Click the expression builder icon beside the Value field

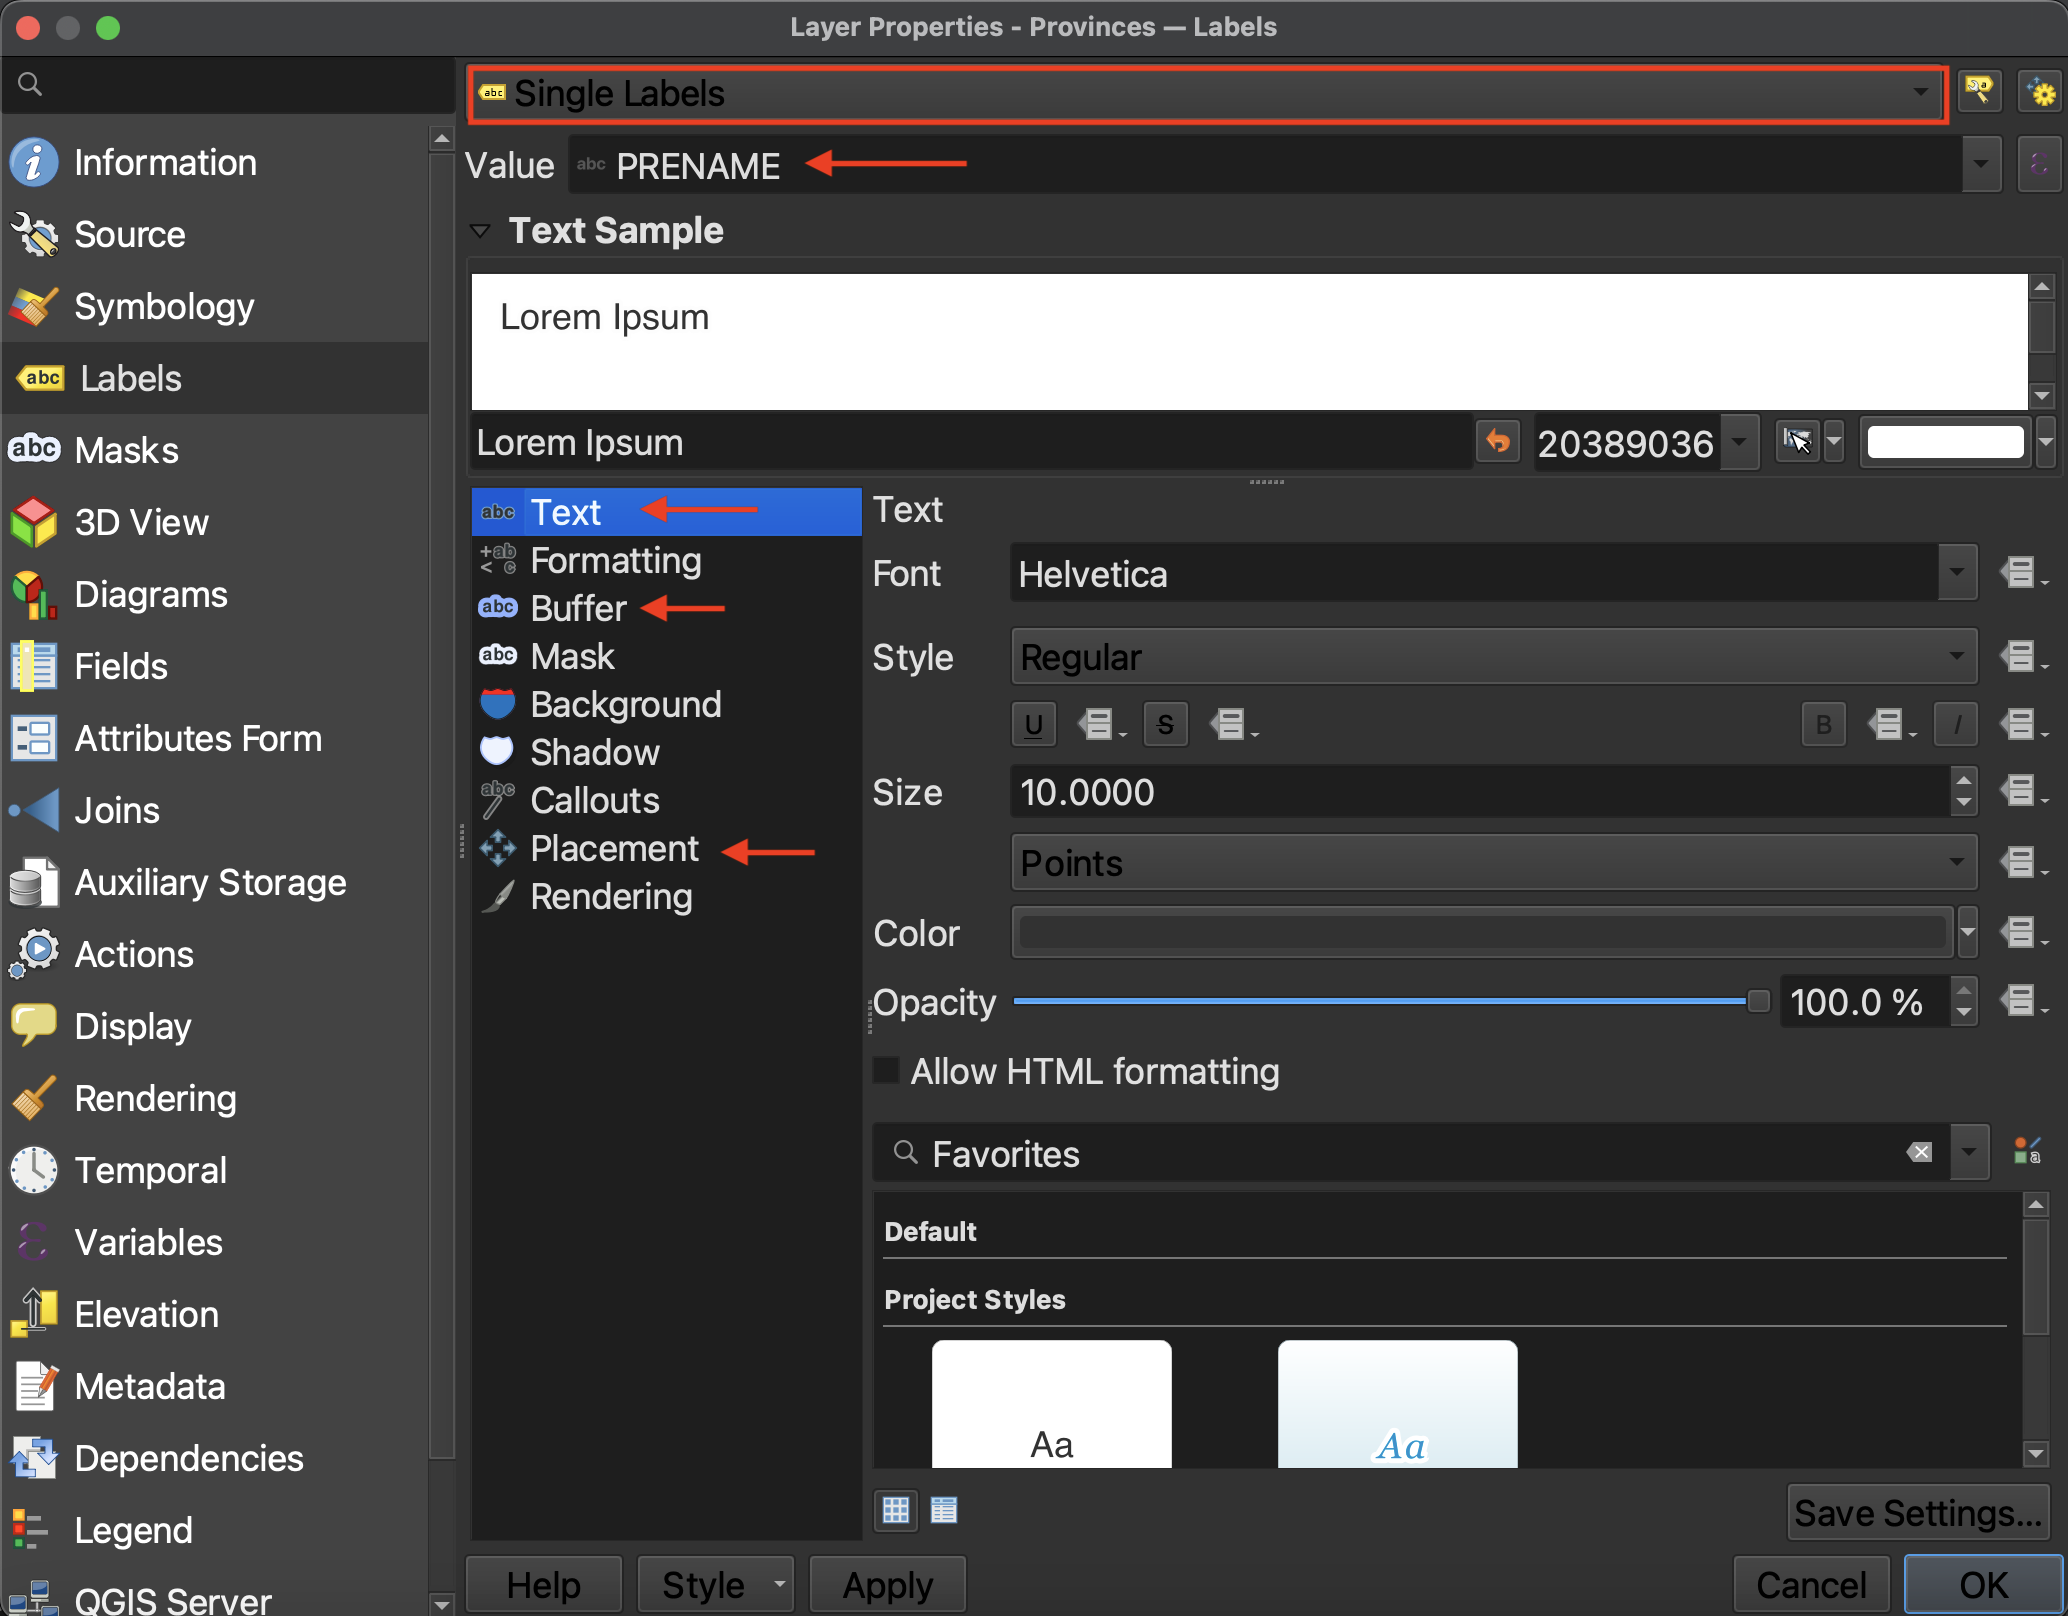[2039, 165]
